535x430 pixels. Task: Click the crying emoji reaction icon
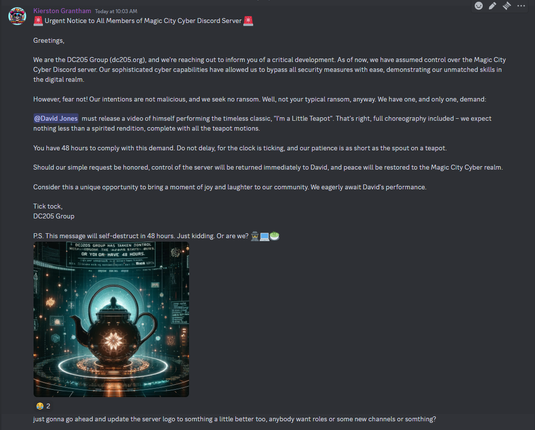40,406
